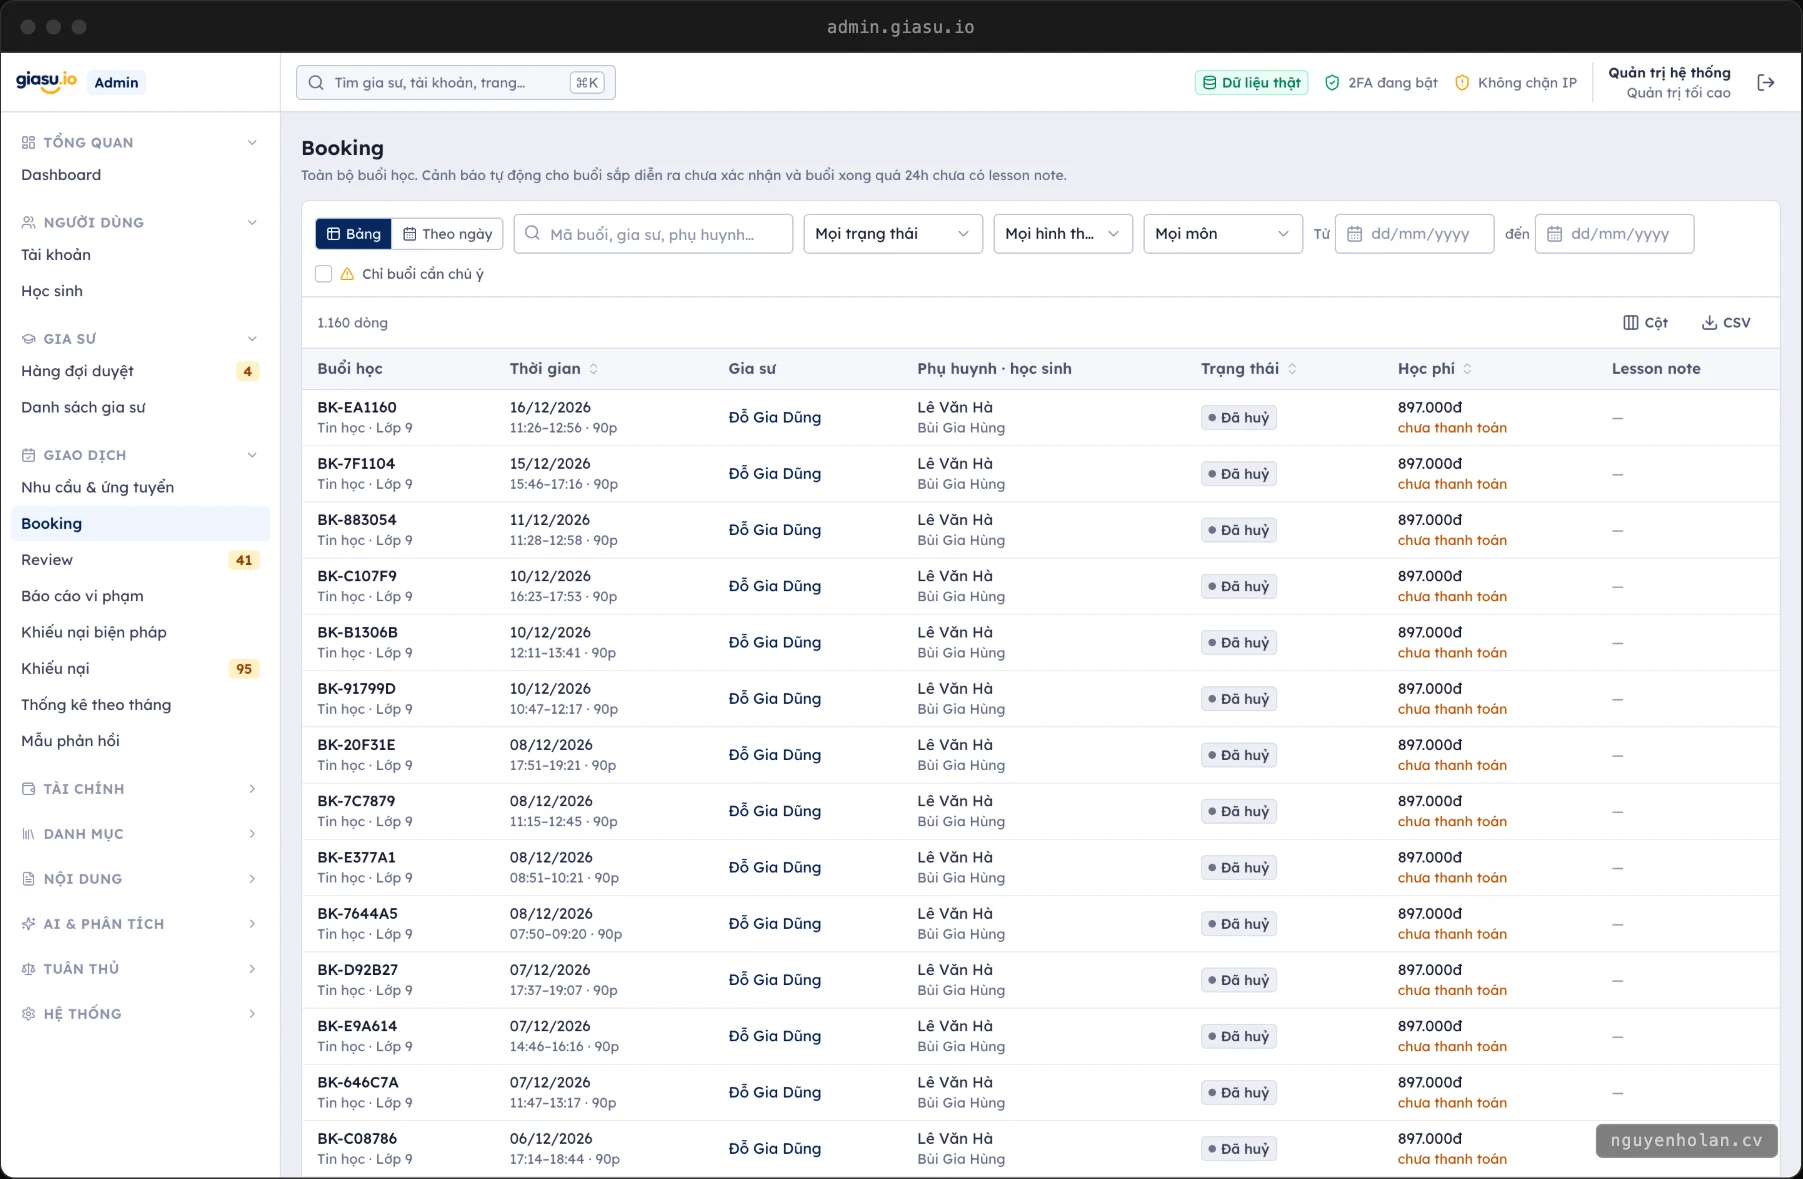Click the warning triangle icon beside Chỉ buổi cần chú ý
The width and height of the screenshot is (1803, 1179).
[x=347, y=274]
